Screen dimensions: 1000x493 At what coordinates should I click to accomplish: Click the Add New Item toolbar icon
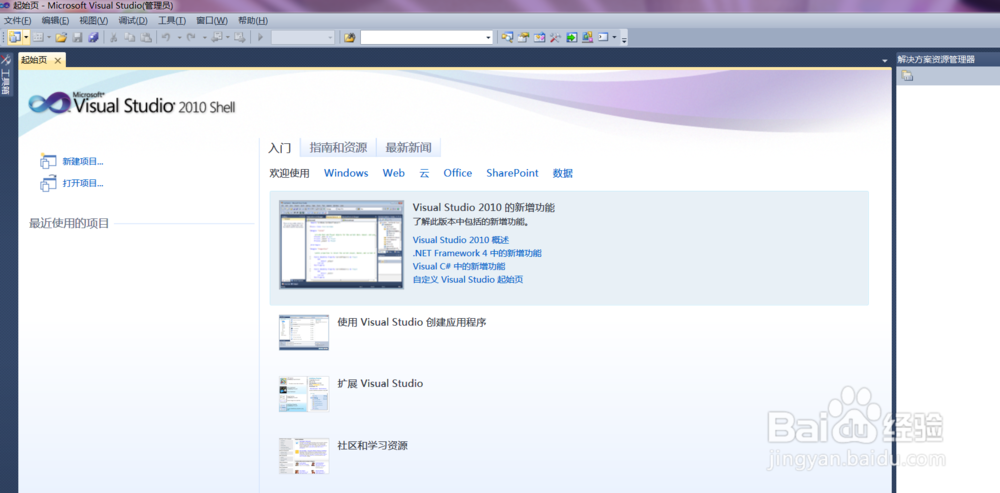pos(38,38)
